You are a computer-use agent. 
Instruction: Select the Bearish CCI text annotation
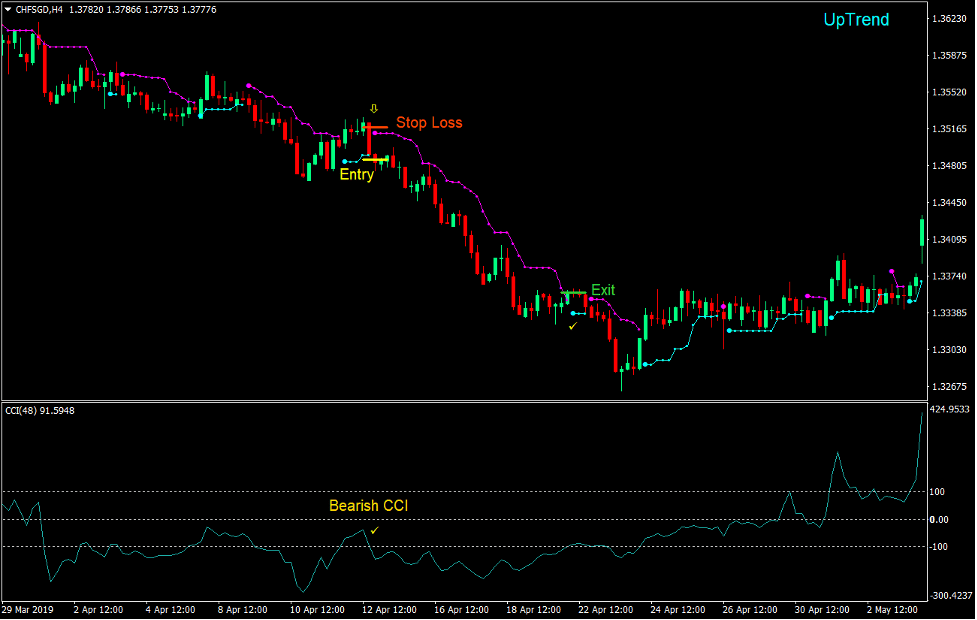coord(370,506)
